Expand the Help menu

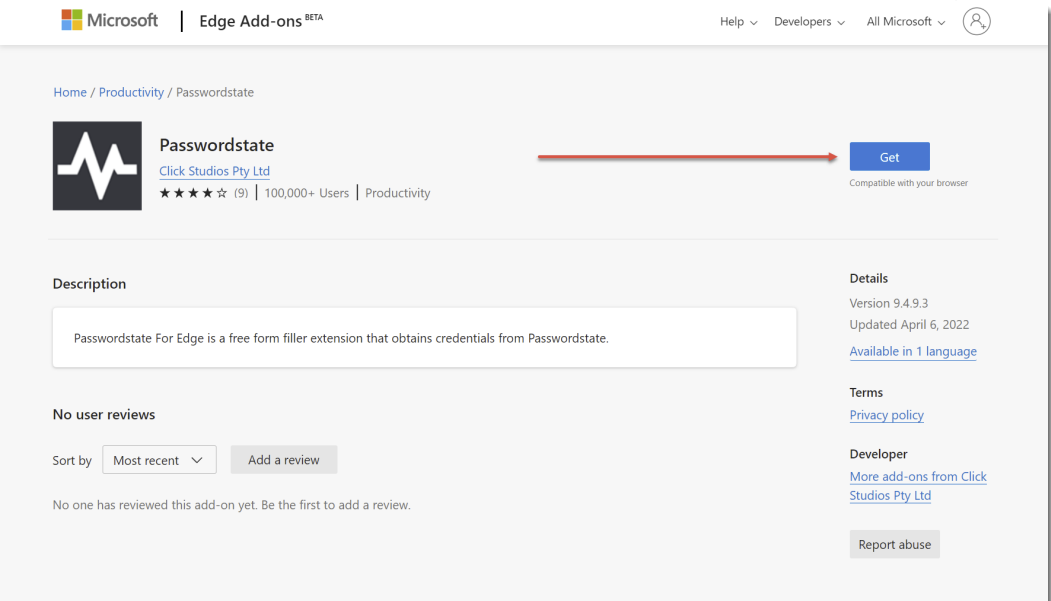tap(738, 21)
